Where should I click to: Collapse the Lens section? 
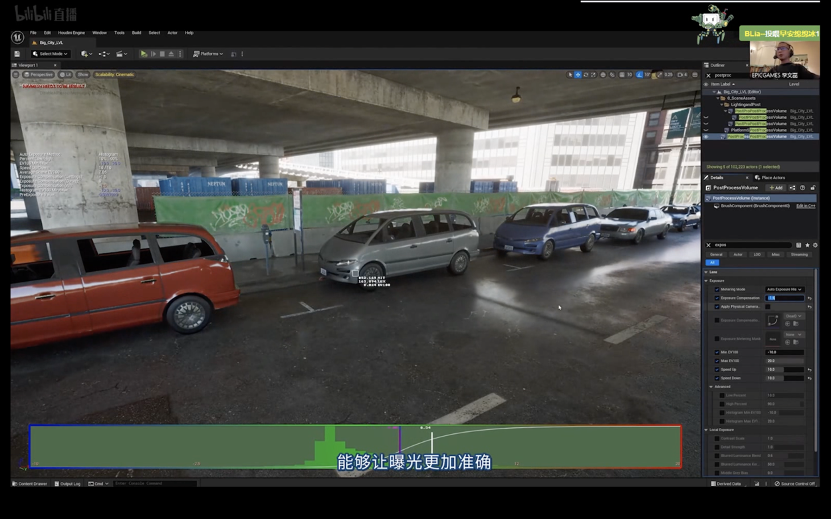tap(706, 272)
